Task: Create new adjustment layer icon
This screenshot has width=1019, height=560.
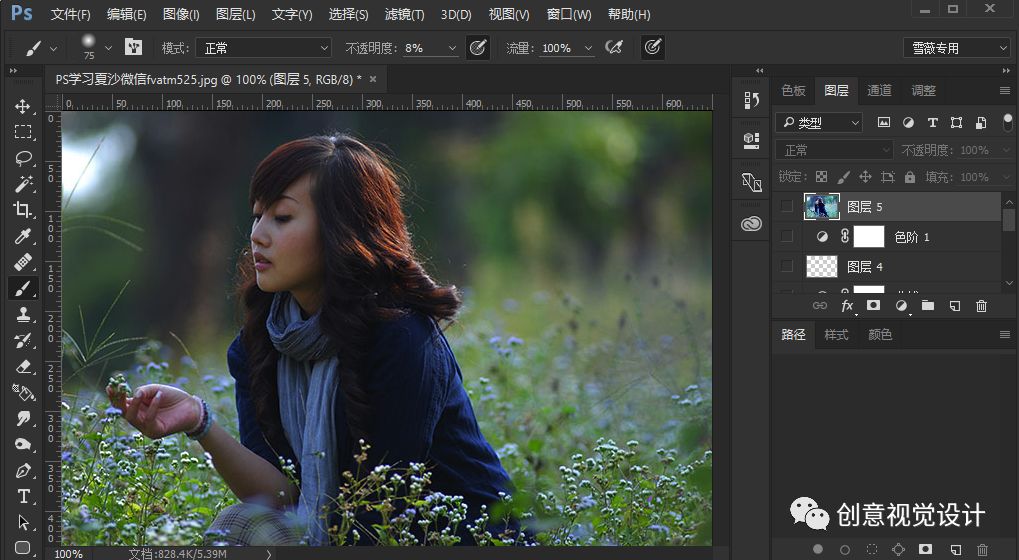Action: (x=901, y=305)
